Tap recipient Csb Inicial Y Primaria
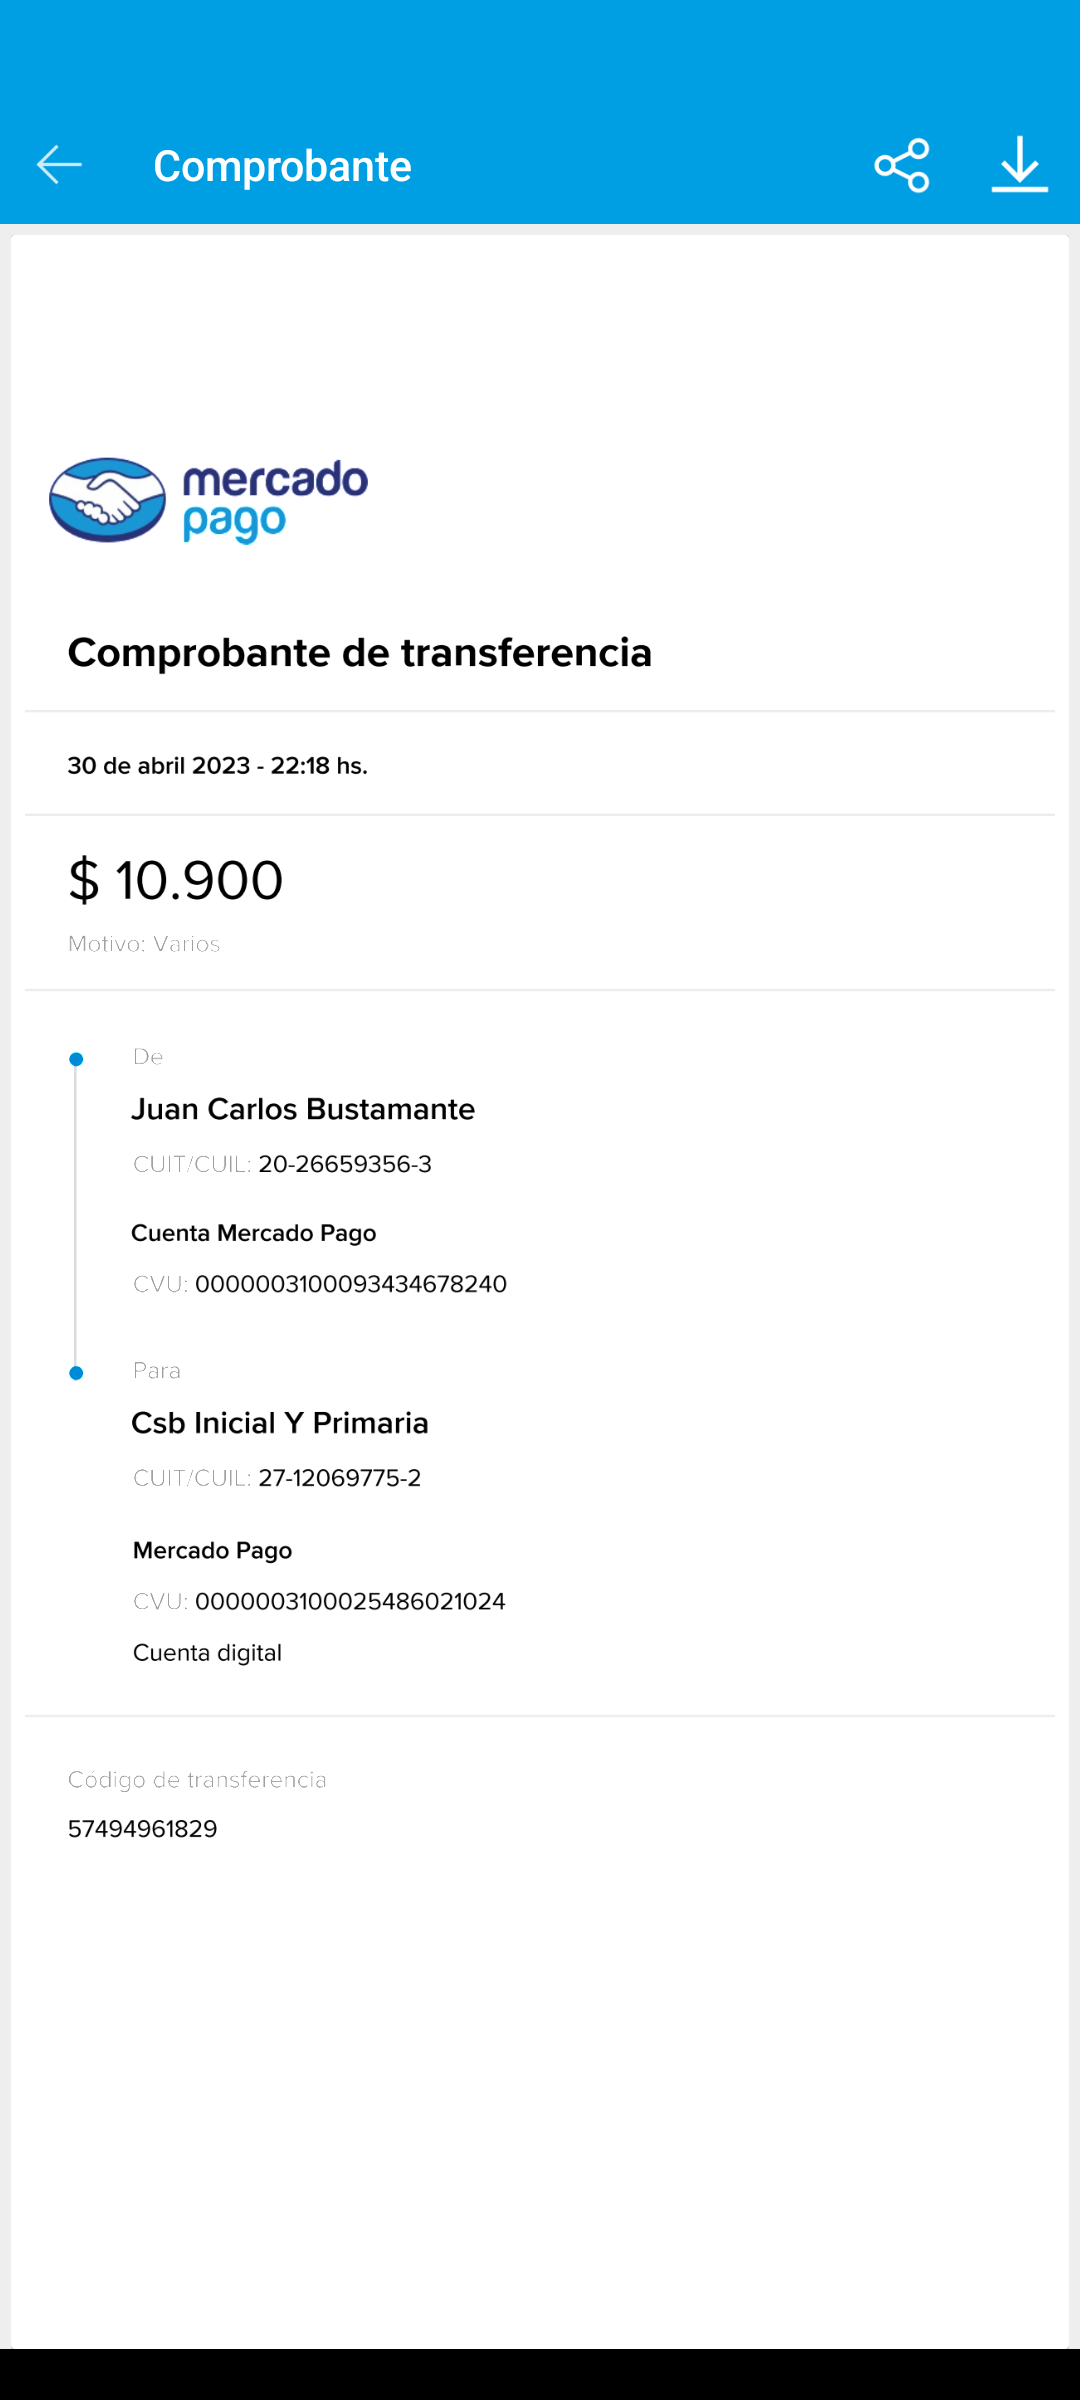The height and width of the screenshot is (2400, 1080). click(280, 1423)
